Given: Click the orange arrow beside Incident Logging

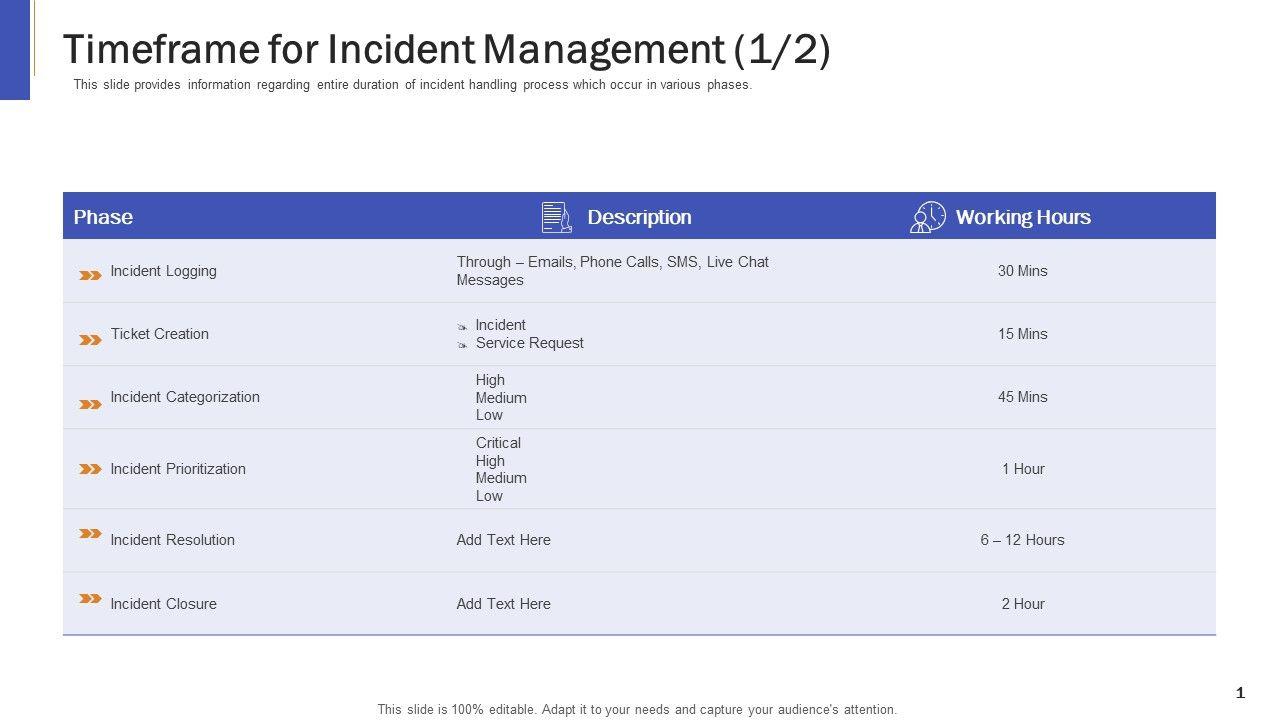Looking at the screenshot, I should tap(90, 275).
